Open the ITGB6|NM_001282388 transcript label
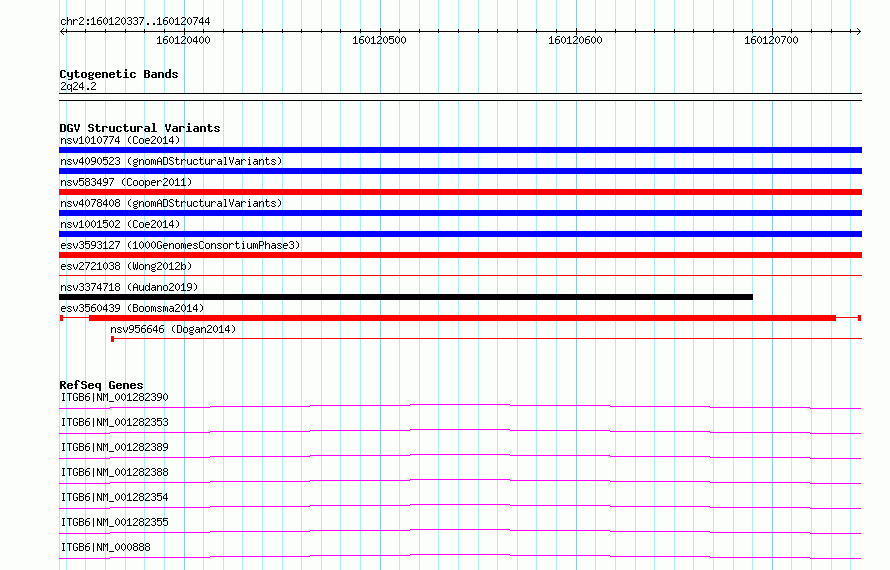Image resolution: width=890 pixels, height=570 pixels. click(x=115, y=472)
